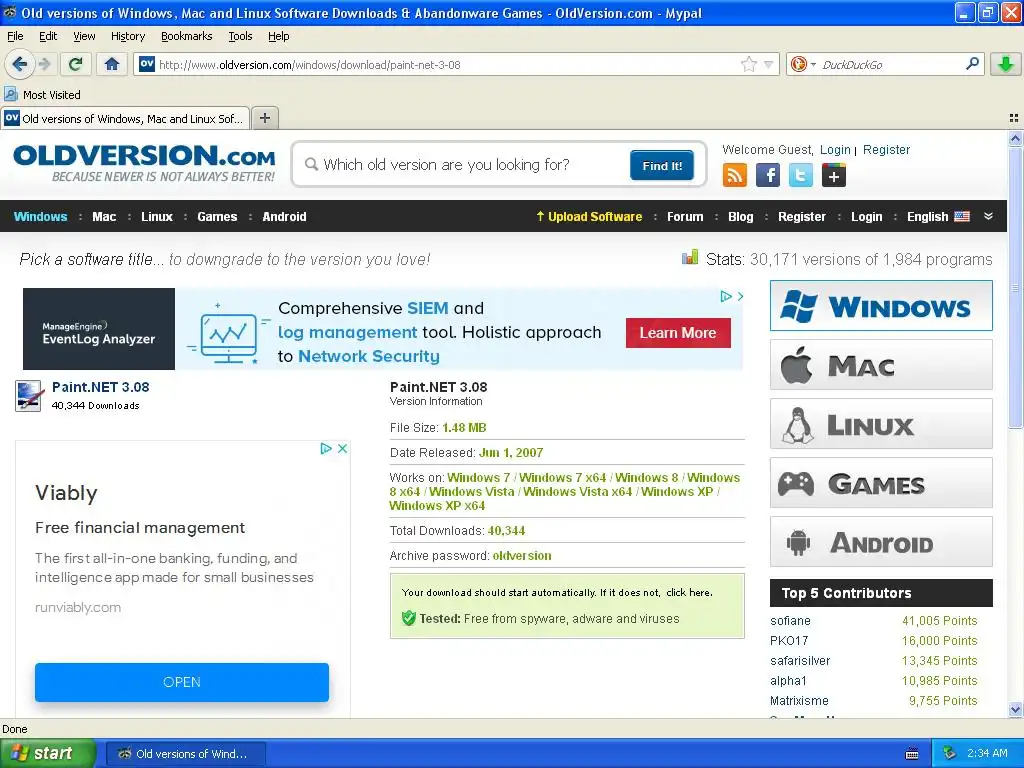Viewport: 1024px width, 768px height.
Task: Select the Old versions of Windows browser tab
Action: pyautogui.click(x=125, y=118)
